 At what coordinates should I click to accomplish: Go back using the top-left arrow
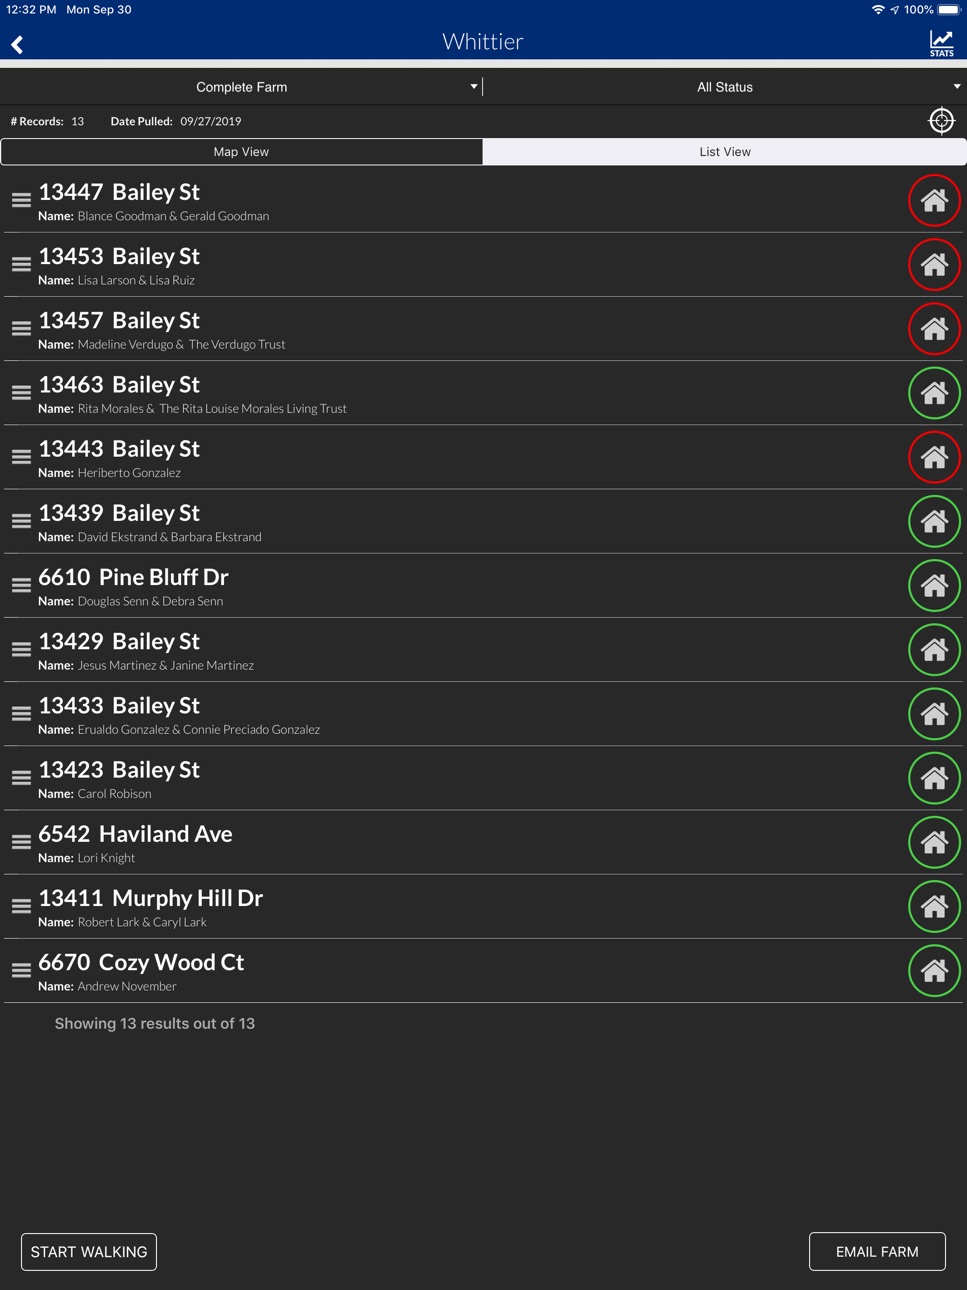coord(17,44)
